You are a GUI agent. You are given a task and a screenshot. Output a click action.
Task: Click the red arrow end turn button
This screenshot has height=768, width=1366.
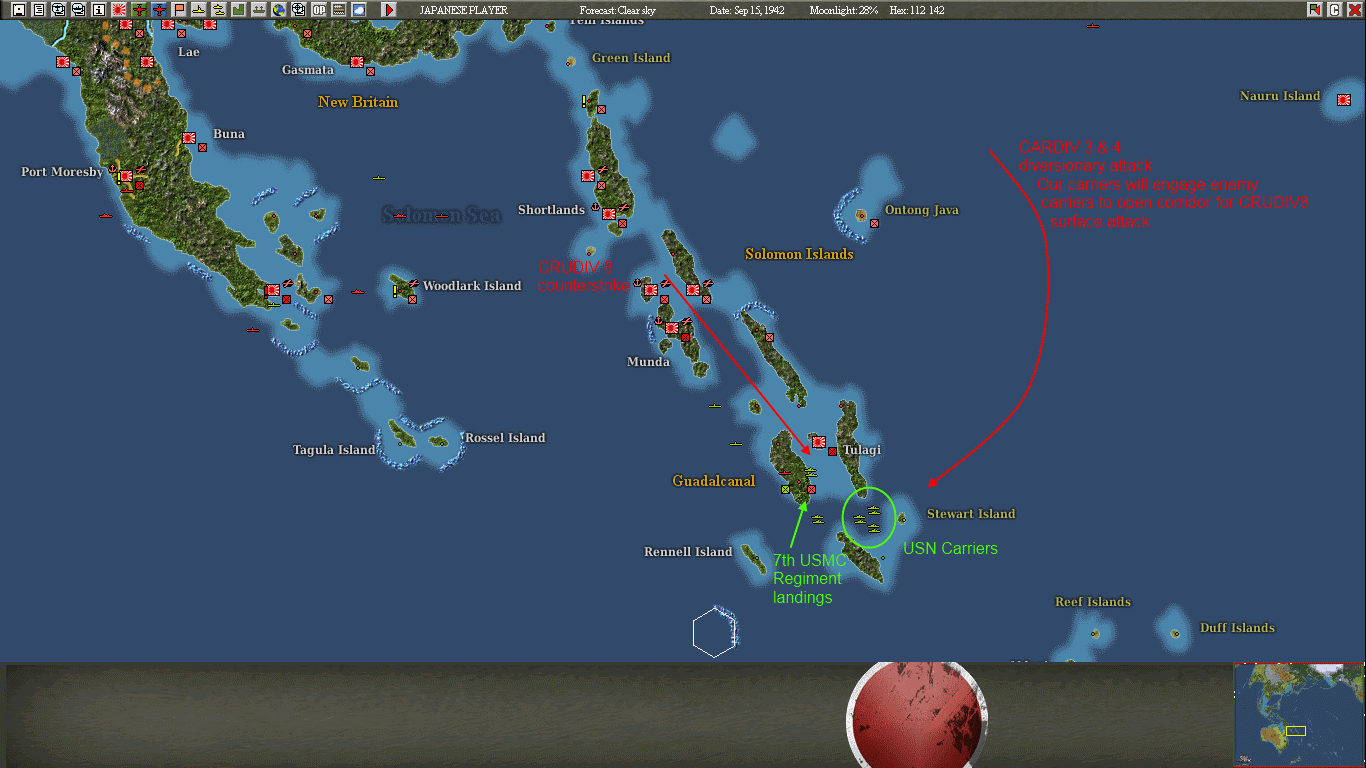(x=389, y=10)
